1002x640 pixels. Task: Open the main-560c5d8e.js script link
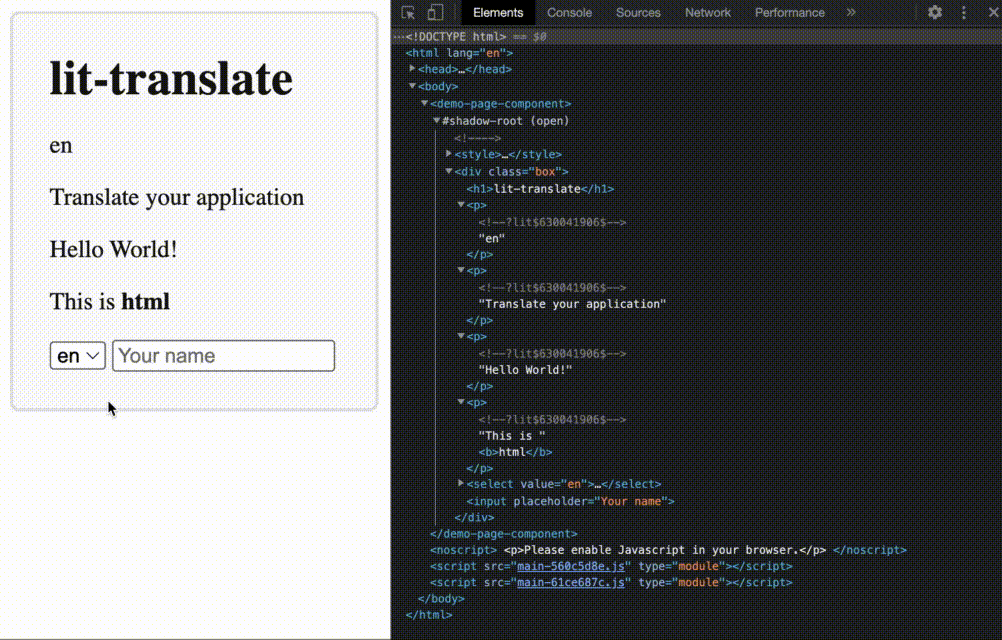pyautogui.click(x=571, y=566)
